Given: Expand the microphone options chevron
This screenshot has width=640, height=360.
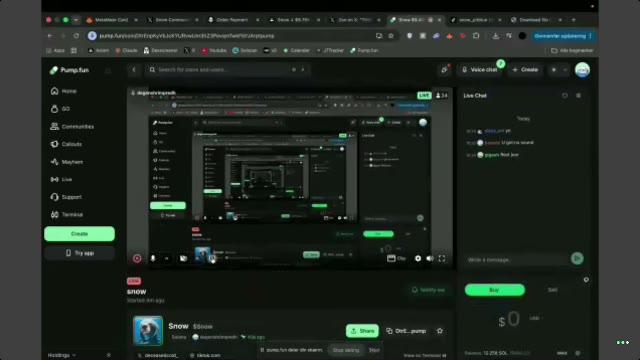Looking at the screenshot, I should point(167,258).
